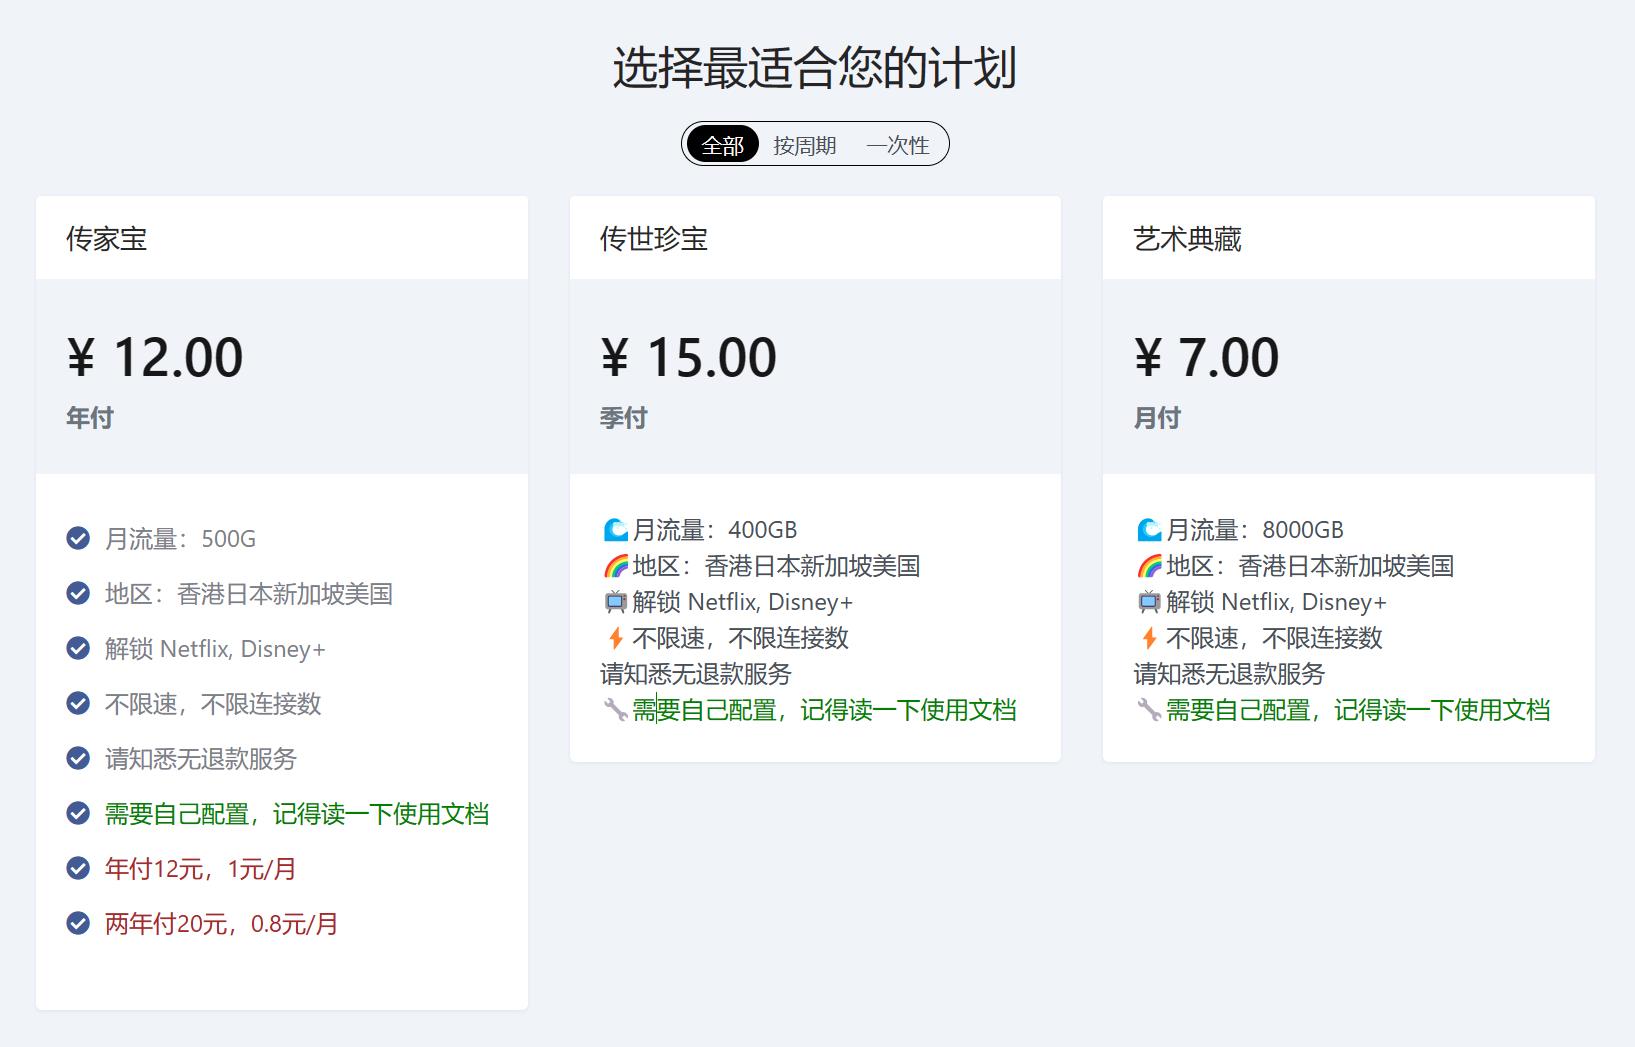Viewport: 1635px width, 1047px height.
Task: Click lightning icon in 传世珍宝 card
Action: click(616, 638)
